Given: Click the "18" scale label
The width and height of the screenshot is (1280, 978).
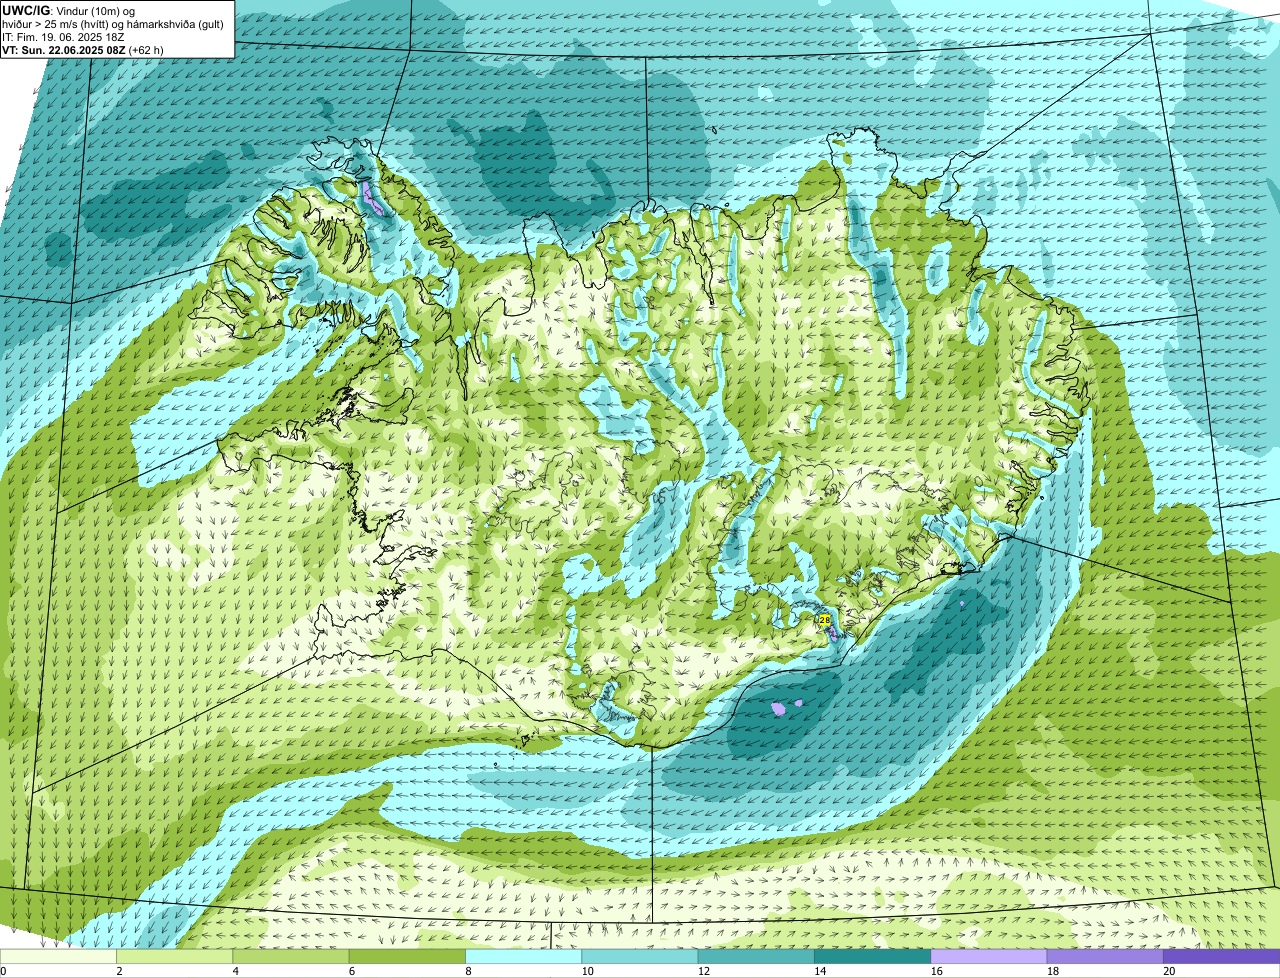Looking at the screenshot, I should coord(1052,971).
